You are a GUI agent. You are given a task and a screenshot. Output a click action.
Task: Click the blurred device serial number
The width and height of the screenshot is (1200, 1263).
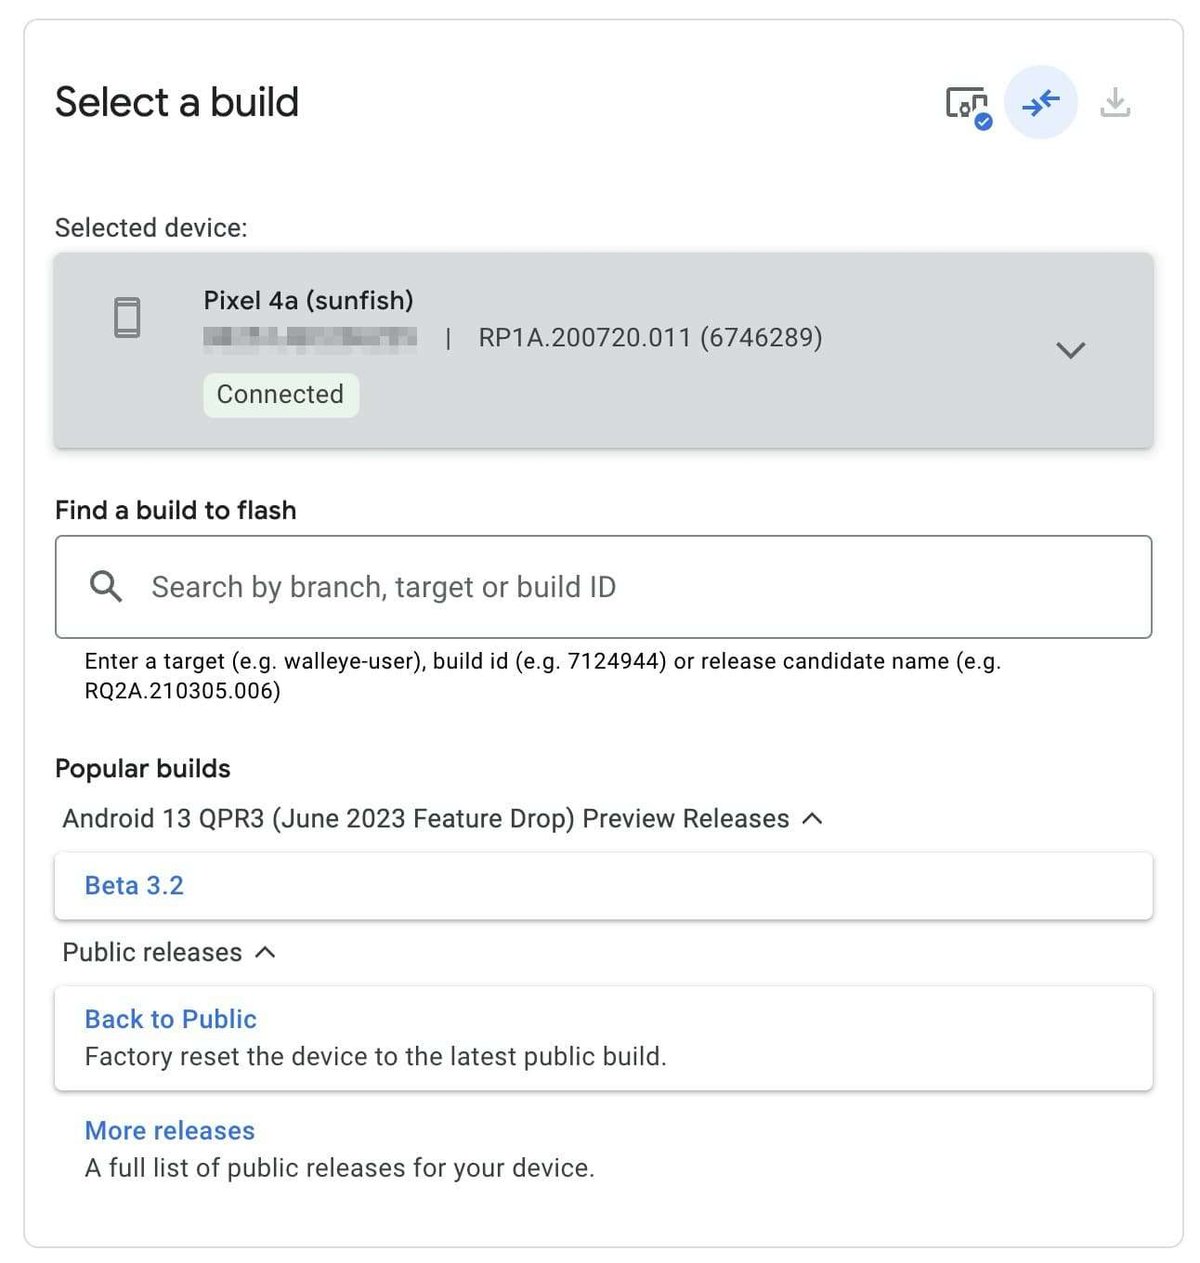(x=310, y=338)
